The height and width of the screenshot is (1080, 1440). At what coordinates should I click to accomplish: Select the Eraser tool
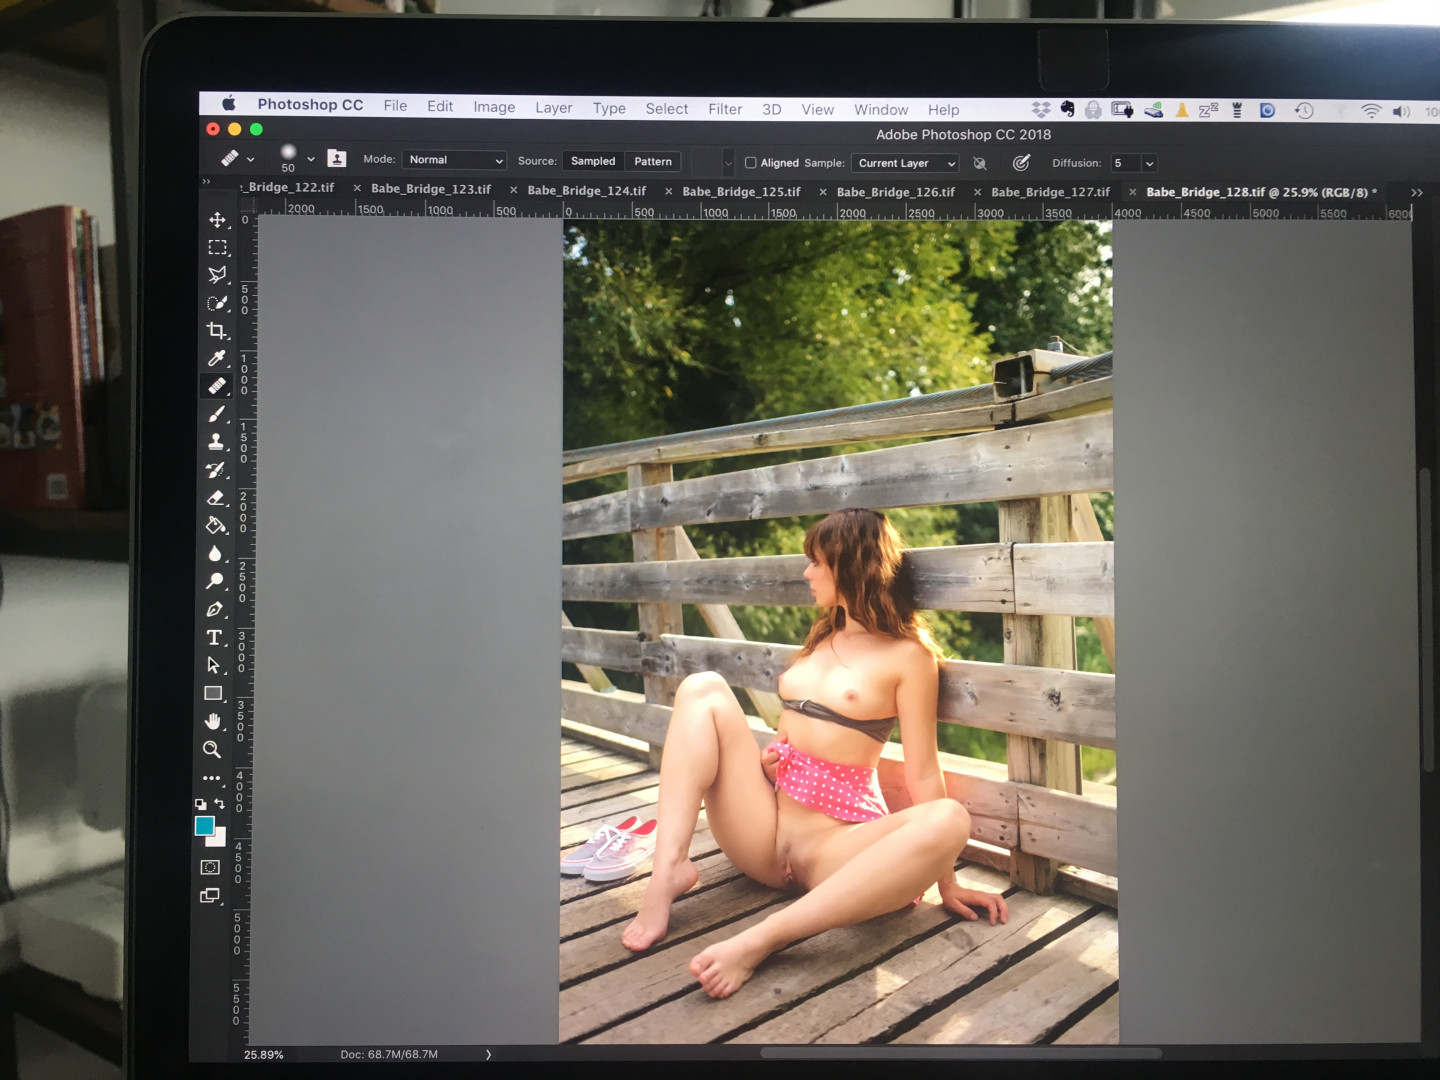(x=216, y=497)
